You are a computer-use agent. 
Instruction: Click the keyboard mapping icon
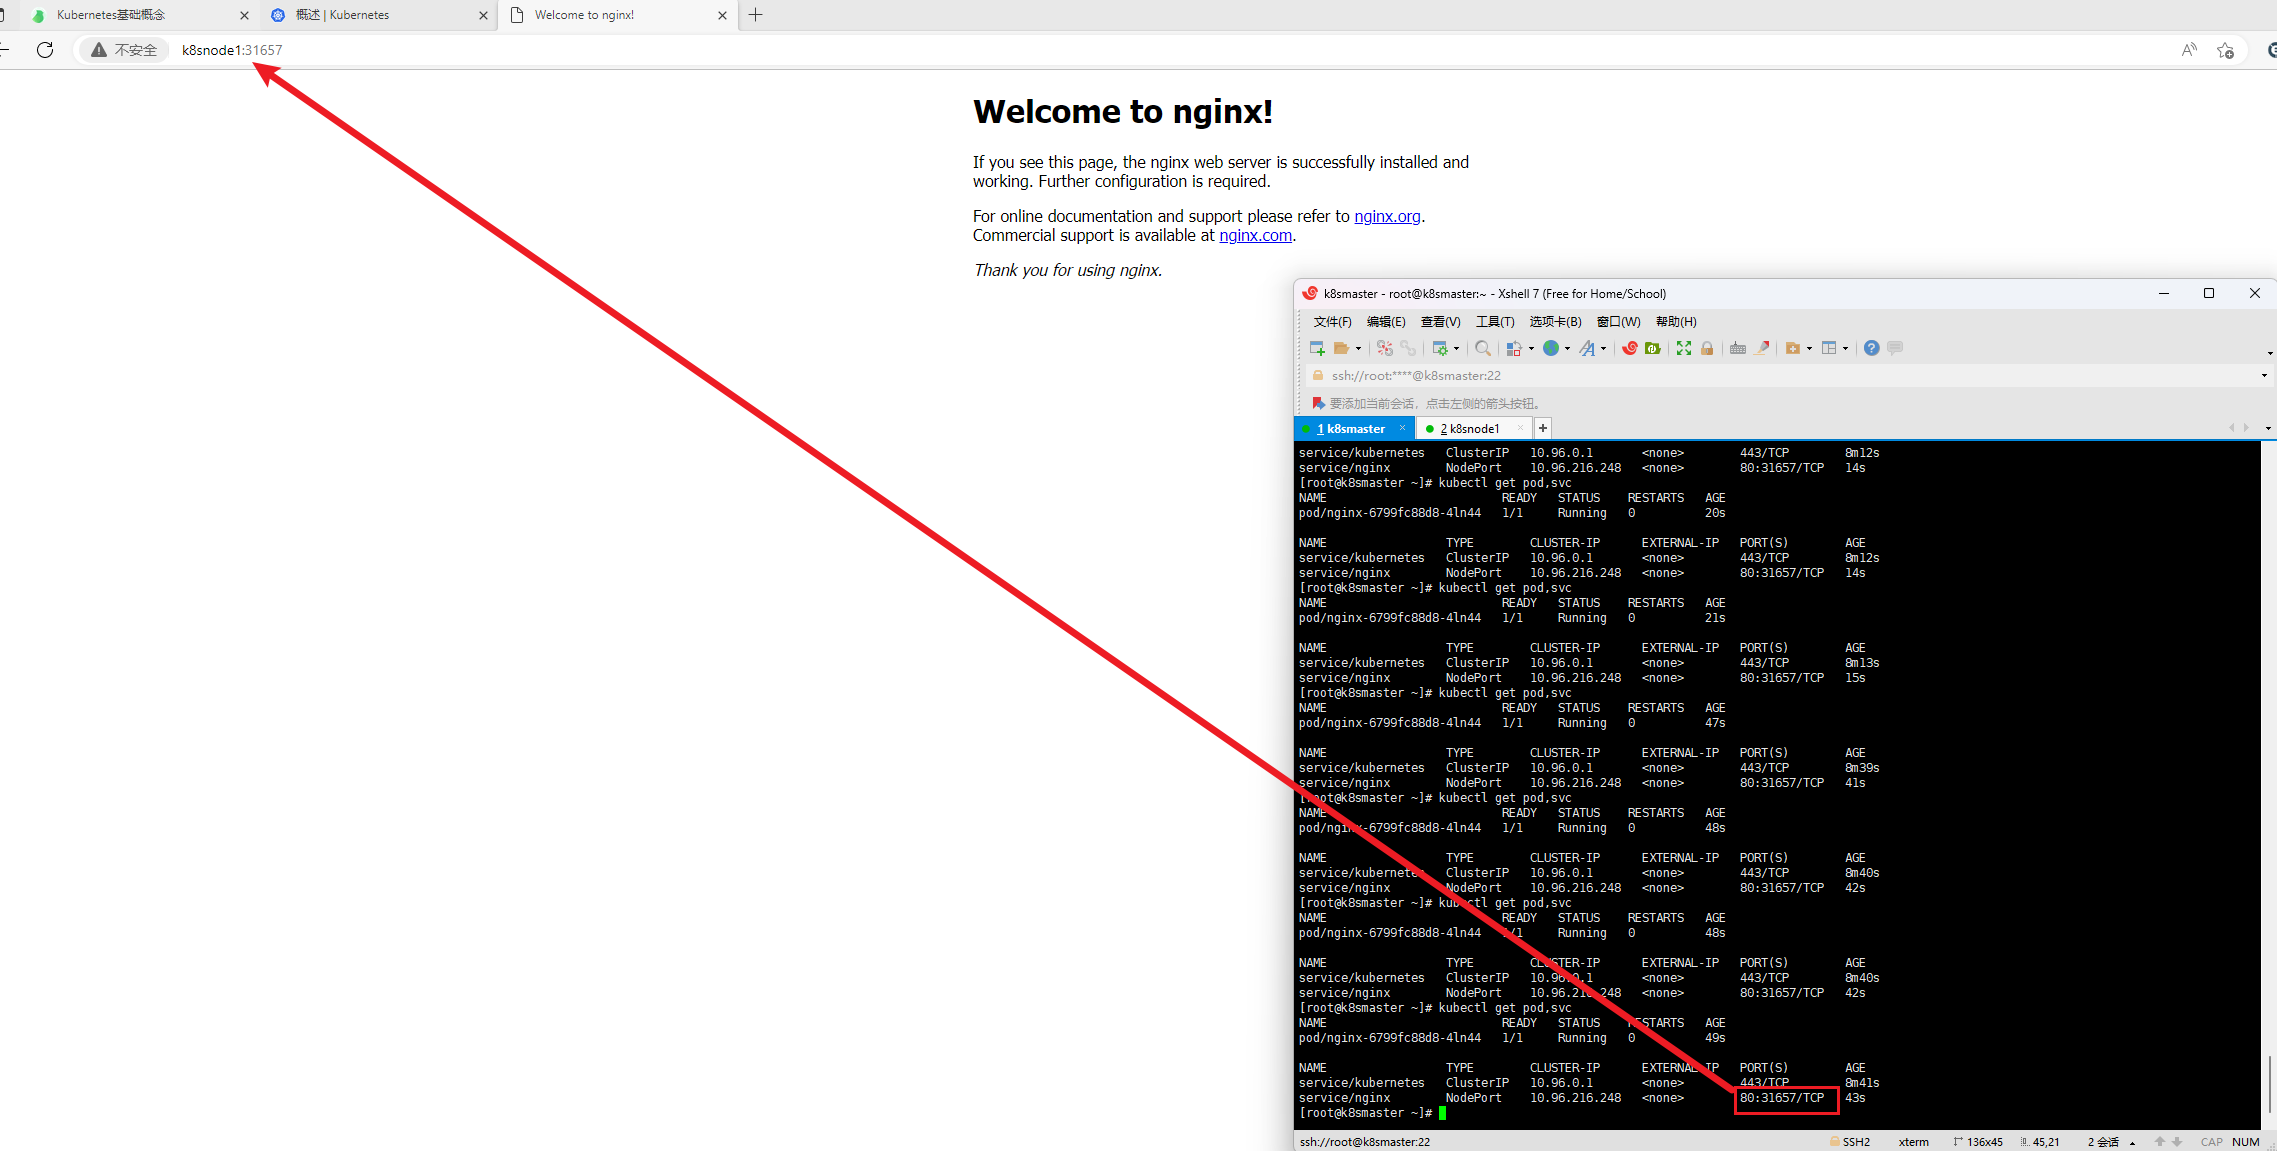(x=1738, y=348)
